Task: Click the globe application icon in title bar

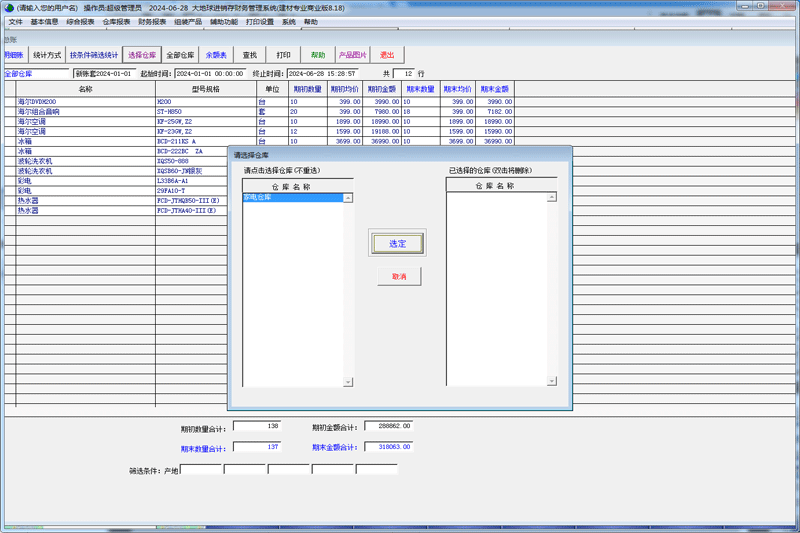Action: click(x=9, y=8)
